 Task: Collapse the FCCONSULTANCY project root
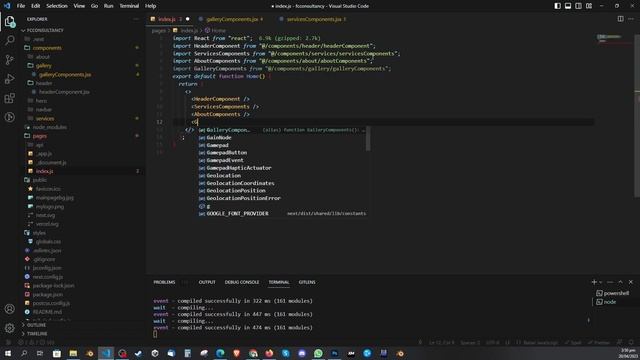pos(45,30)
